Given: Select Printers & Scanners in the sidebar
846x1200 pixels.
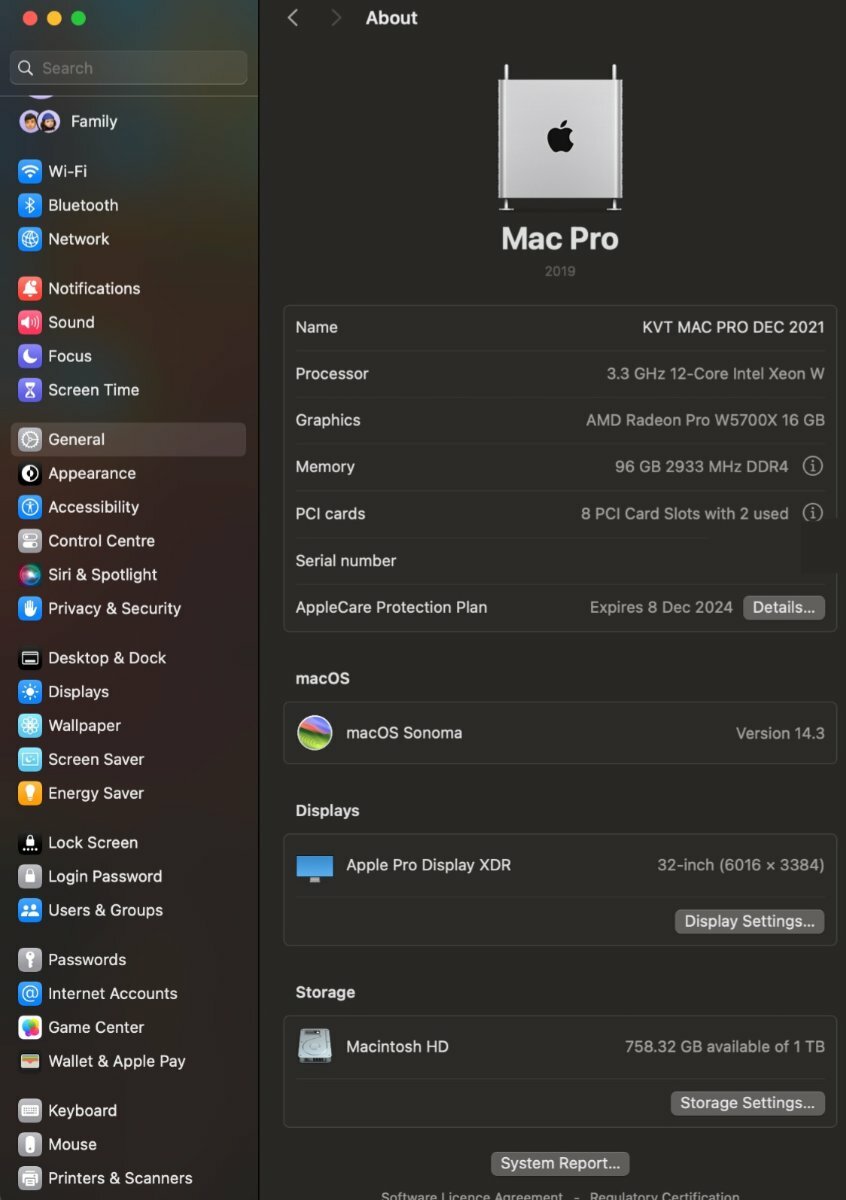Looking at the screenshot, I should click(x=128, y=1178).
